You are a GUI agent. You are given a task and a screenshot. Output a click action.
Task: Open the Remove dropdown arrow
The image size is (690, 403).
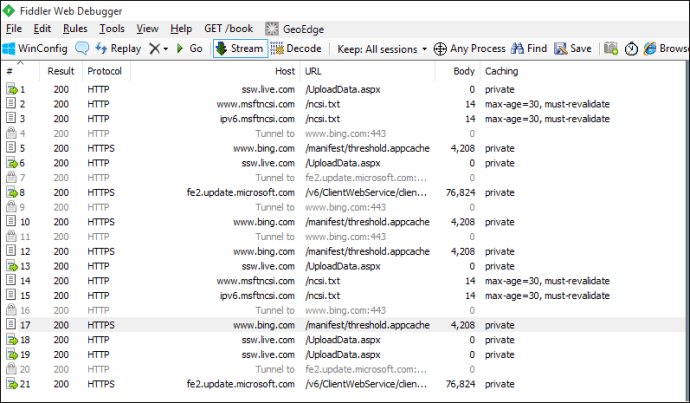click(166, 49)
